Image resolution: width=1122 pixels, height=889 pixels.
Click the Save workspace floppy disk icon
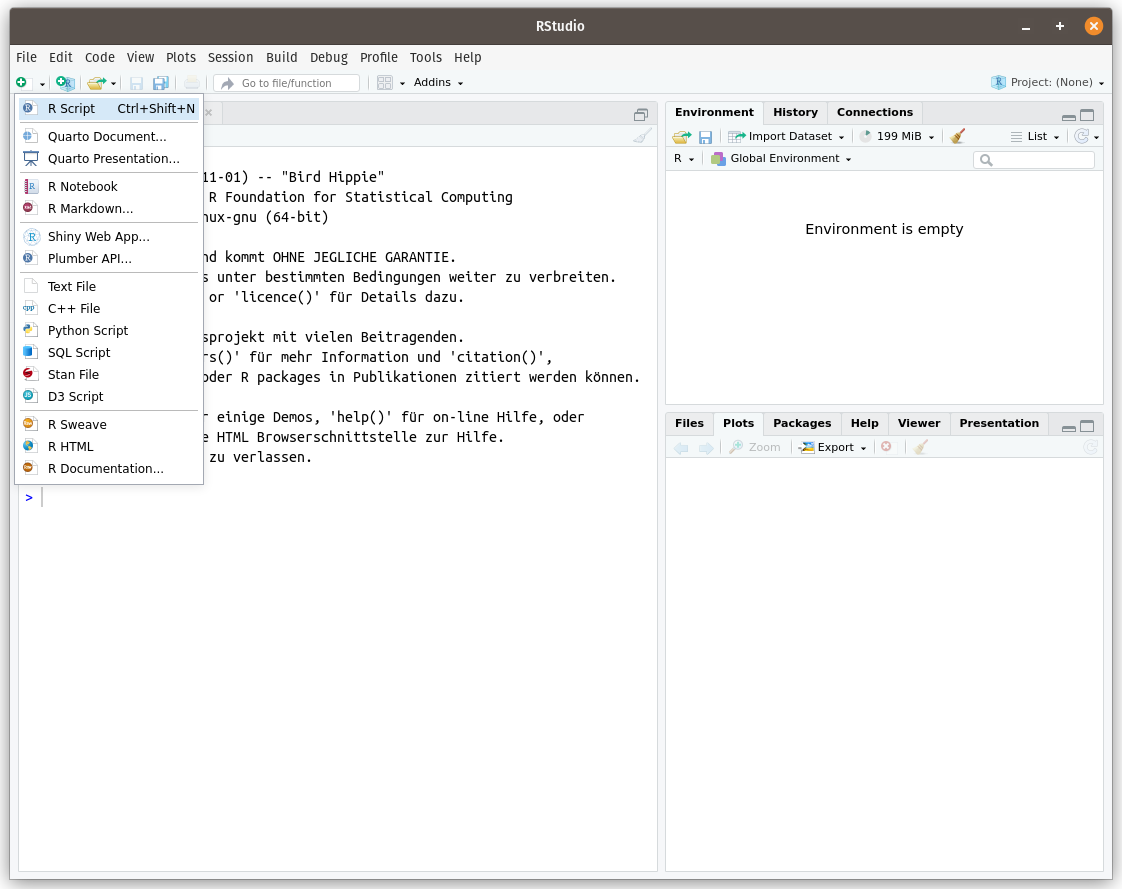pyautogui.click(x=705, y=137)
